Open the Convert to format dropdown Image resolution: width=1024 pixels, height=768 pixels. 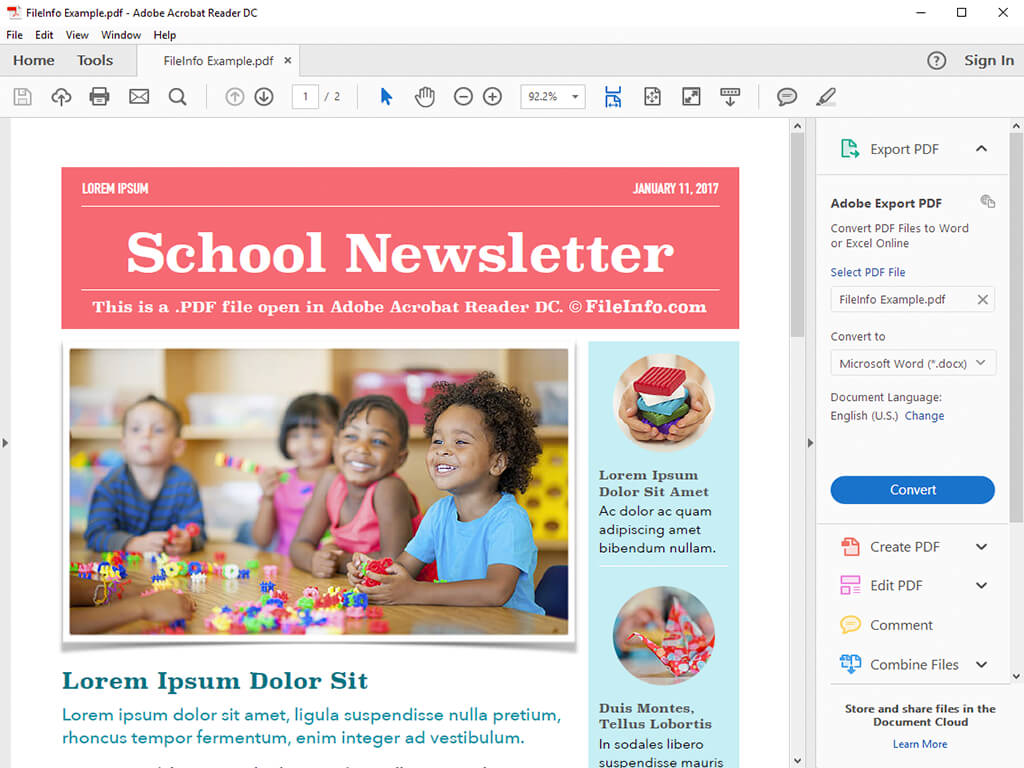(913, 363)
